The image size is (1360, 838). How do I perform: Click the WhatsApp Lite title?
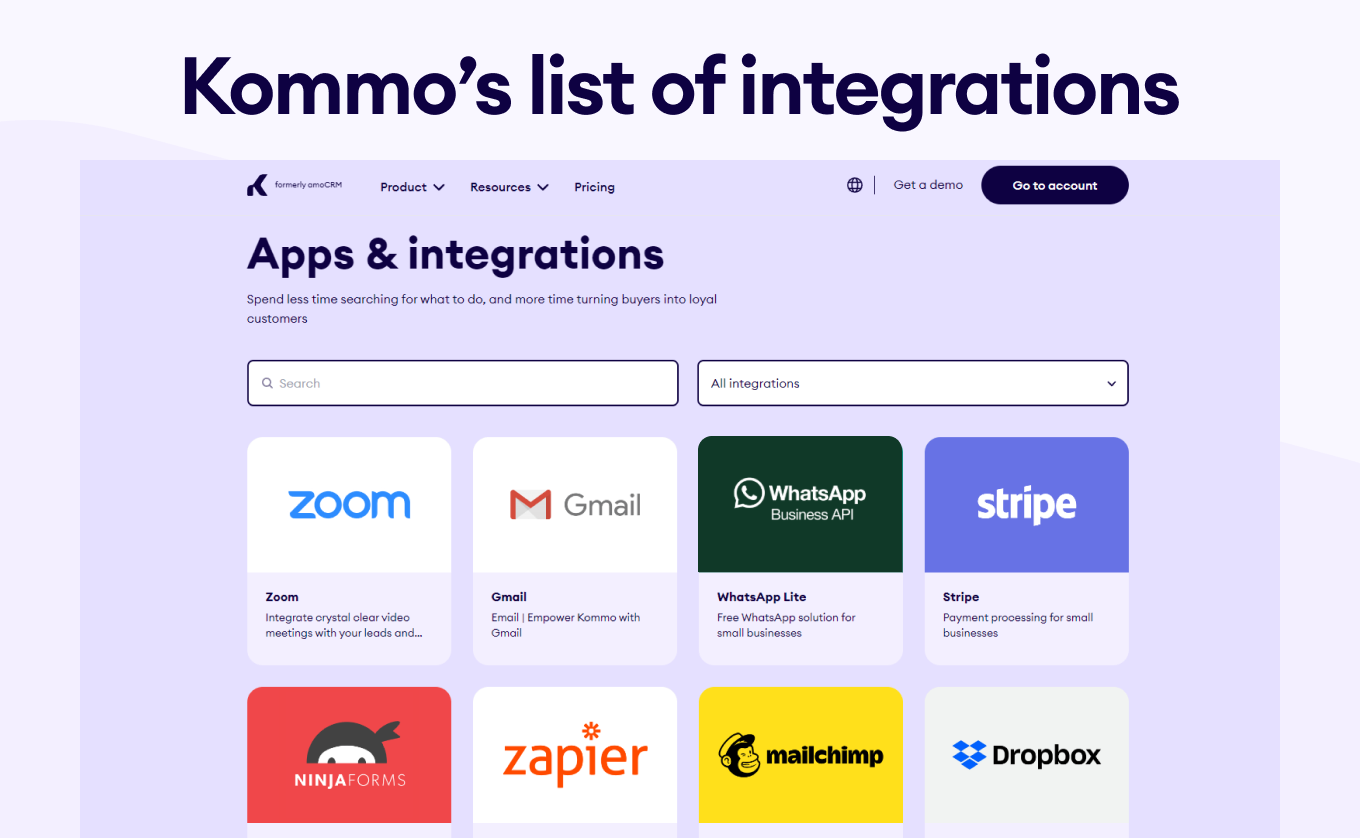point(761,597)
